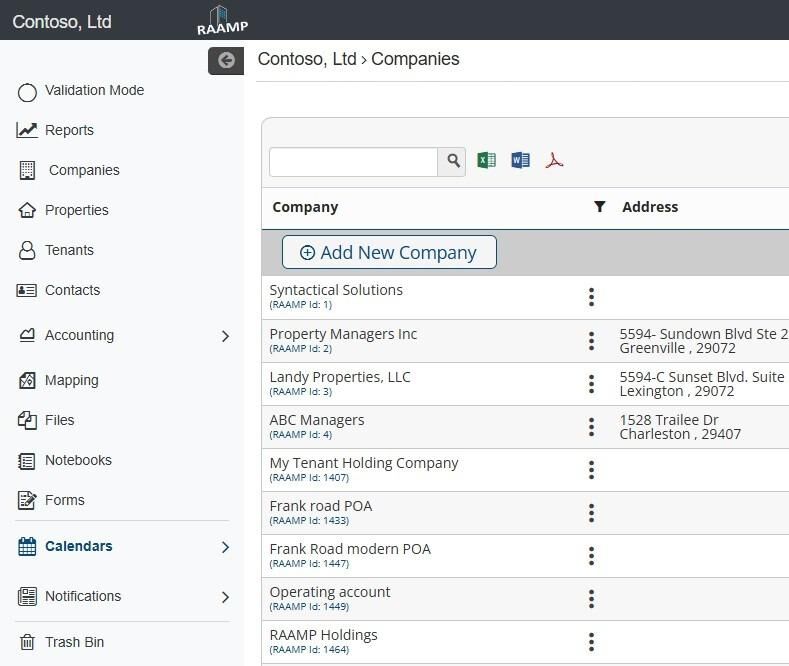Open the RAAMP Holdings row options menu

click(591, 642)
